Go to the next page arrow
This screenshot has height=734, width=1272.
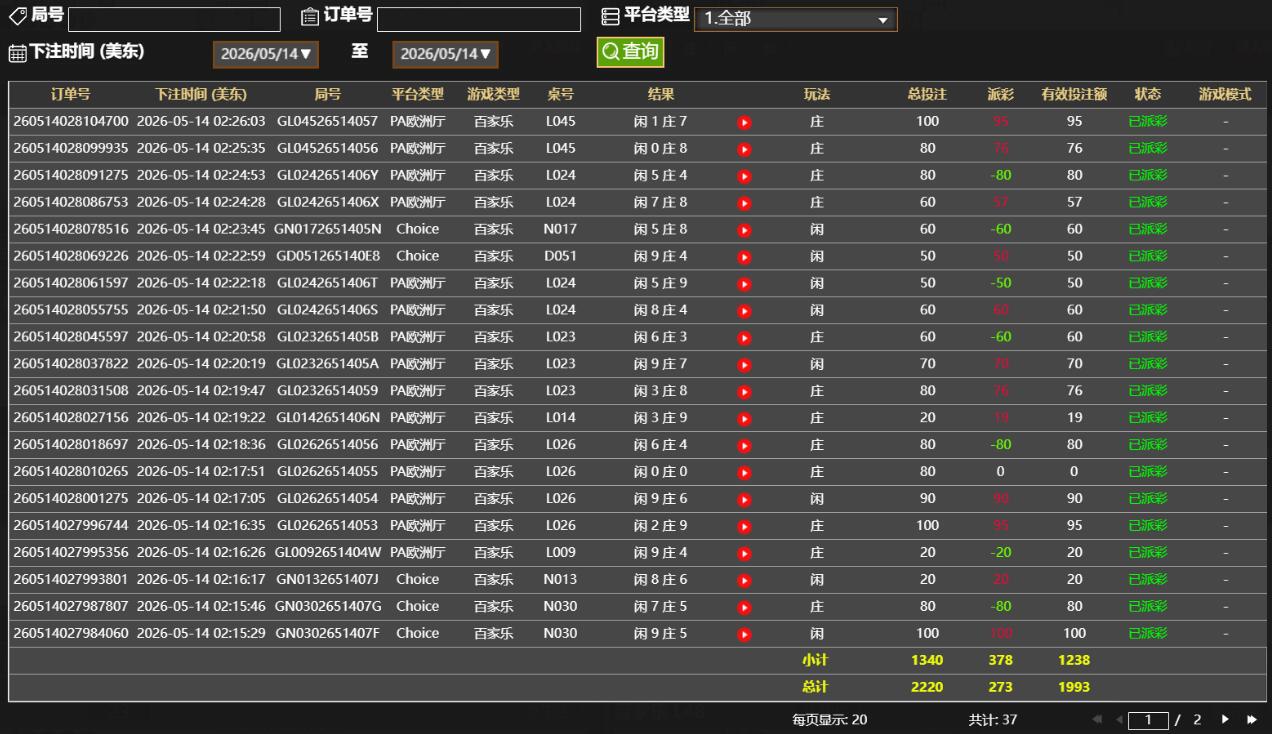[x=1225, y=720]
